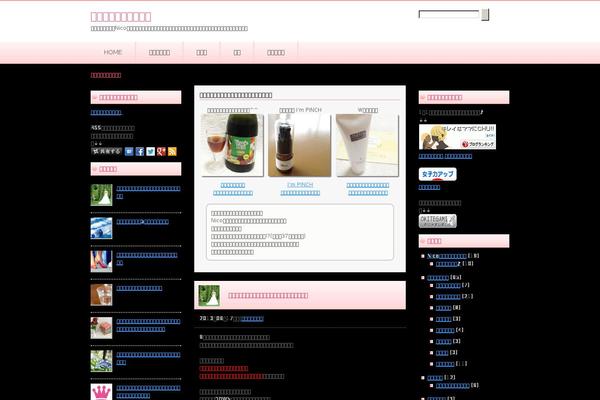The width and height of the screenshot is (600, 400).
Task: Open the orange RSS feed icon
Action: [172, 152]
